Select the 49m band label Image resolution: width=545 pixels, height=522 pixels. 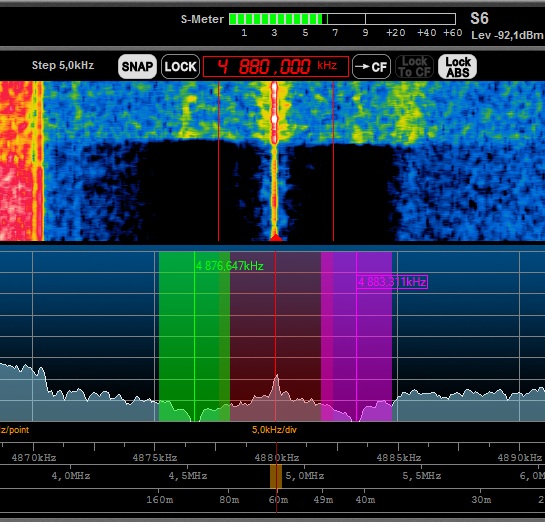[323, 500]
